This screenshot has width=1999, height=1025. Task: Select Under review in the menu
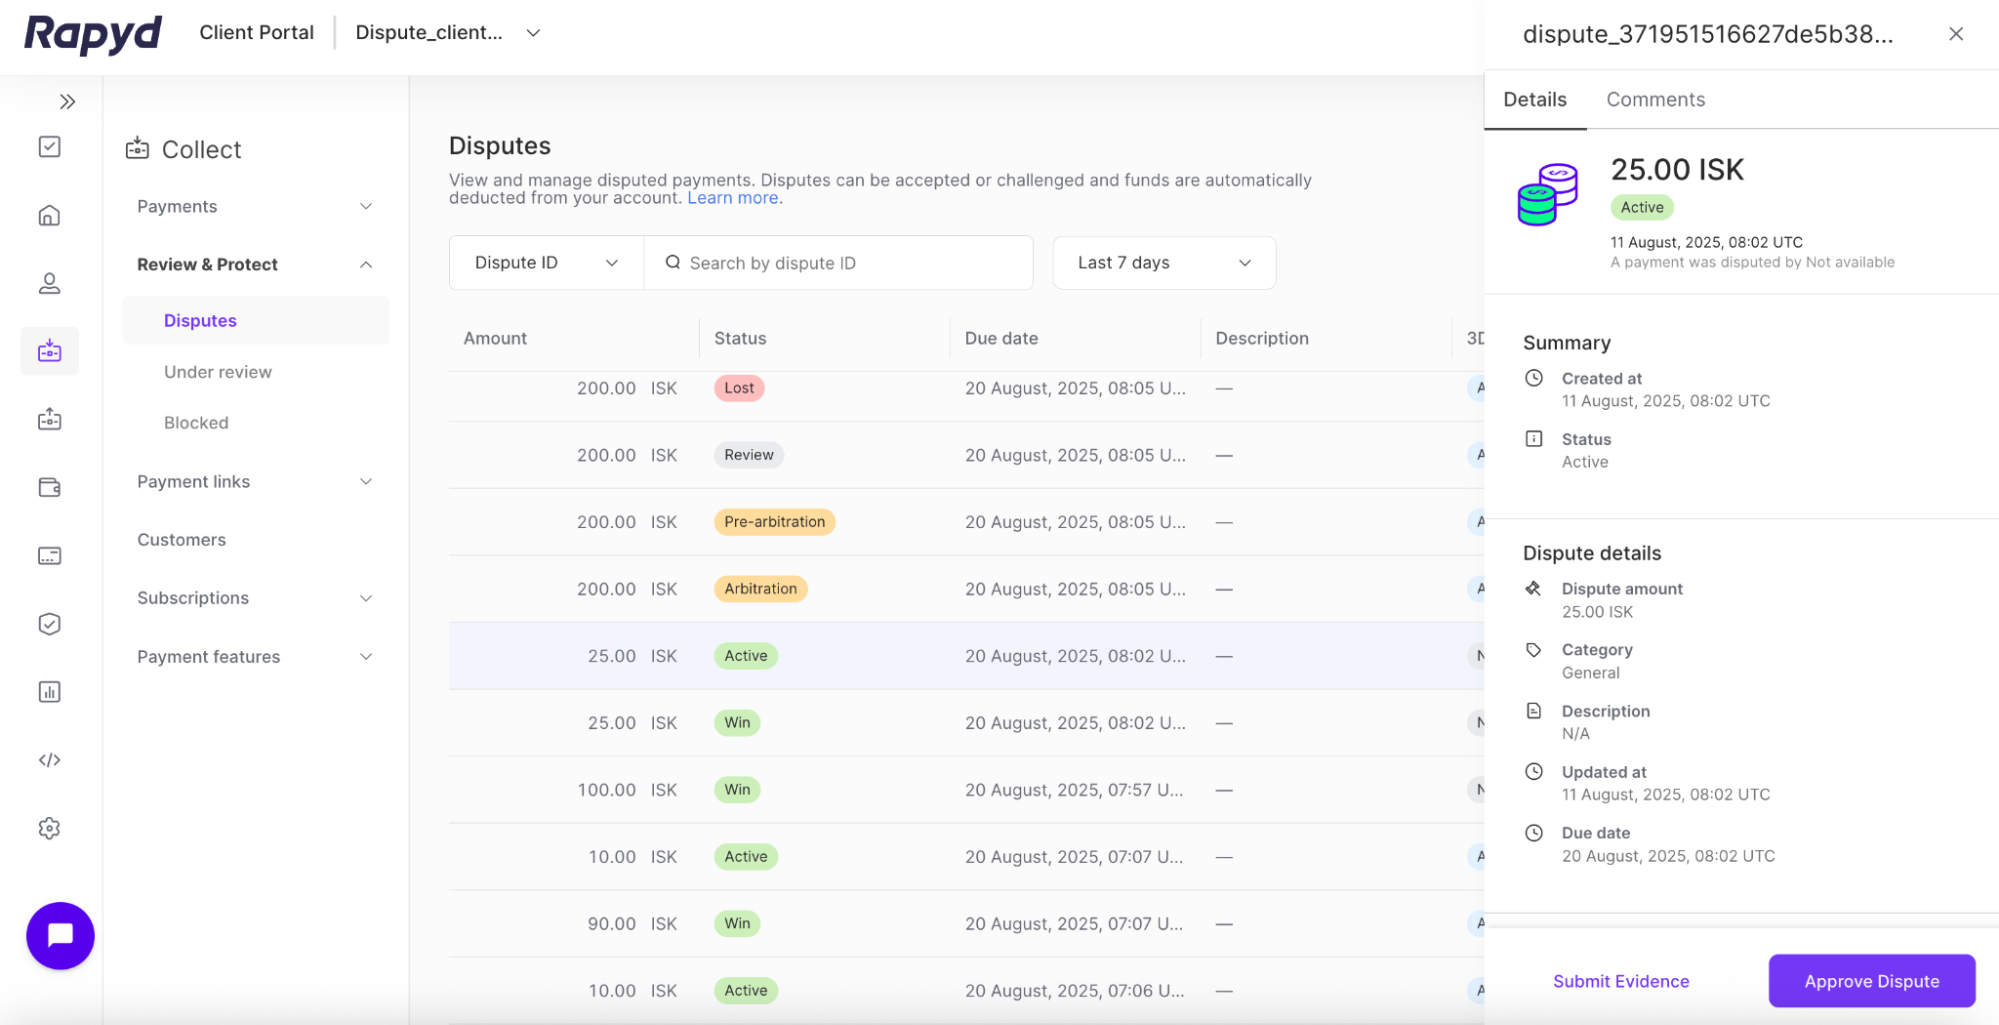tap(218, 371)
